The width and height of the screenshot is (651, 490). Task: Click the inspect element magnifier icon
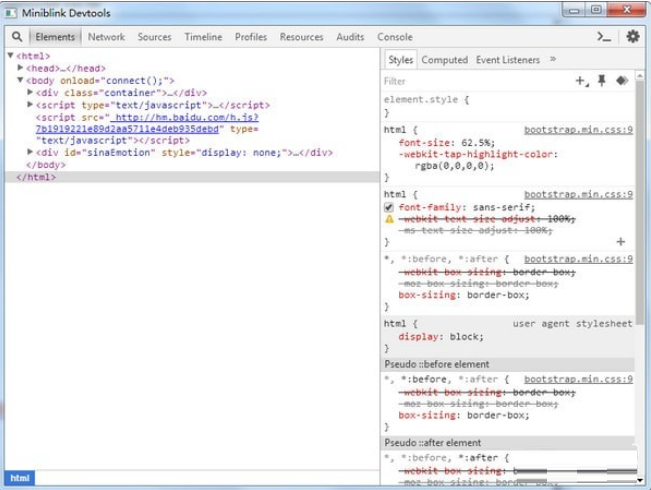click(17, 37)
